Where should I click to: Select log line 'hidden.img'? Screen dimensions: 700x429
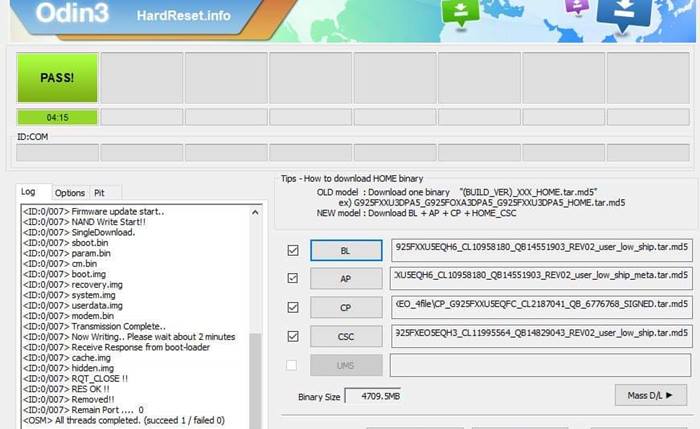(68, 368)
